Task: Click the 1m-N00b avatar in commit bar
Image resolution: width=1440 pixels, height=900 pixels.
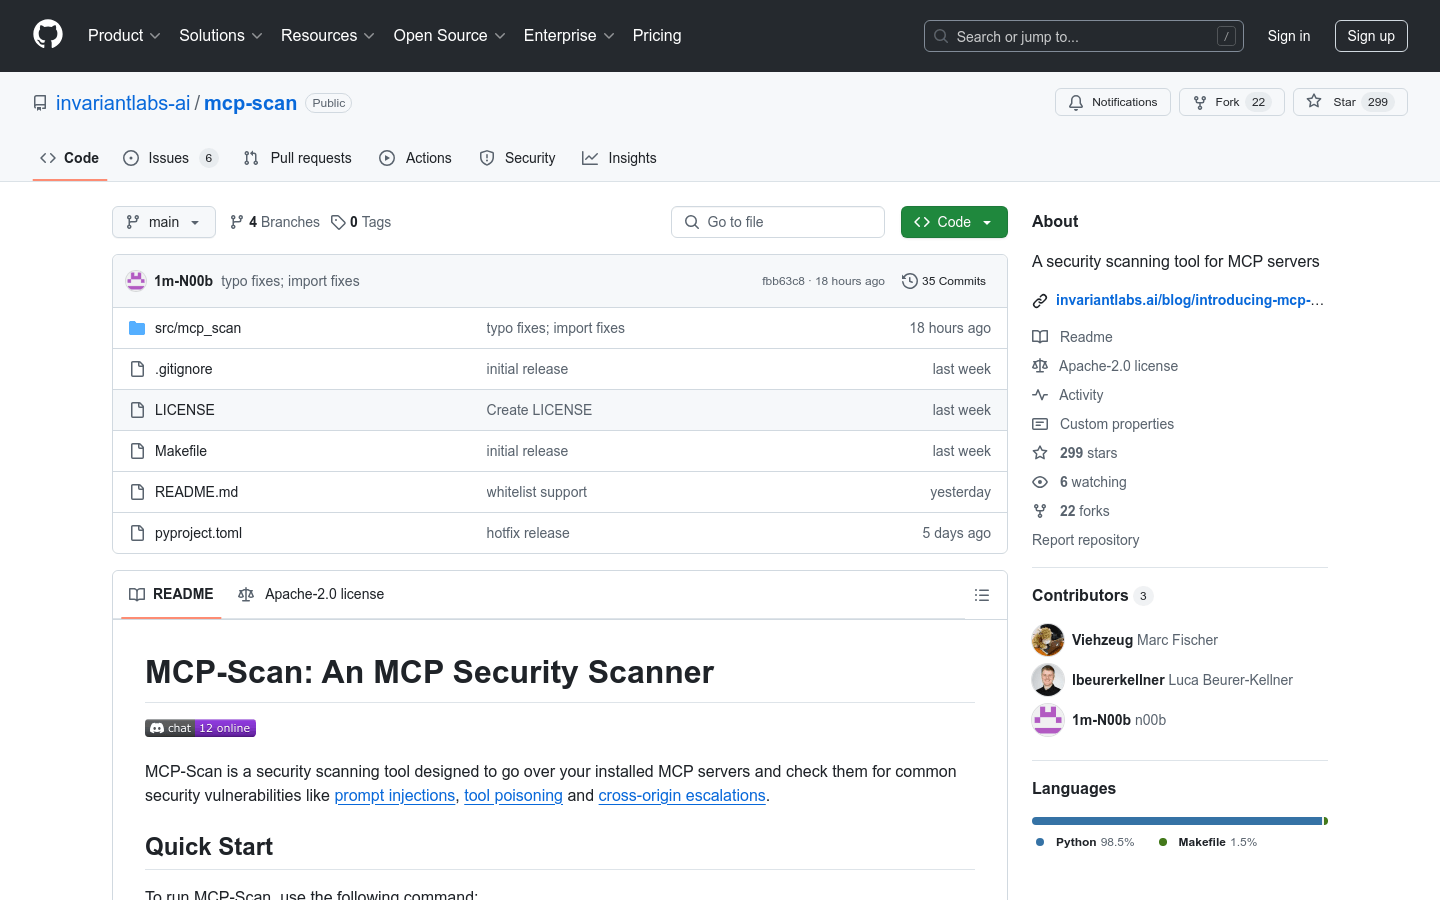Action: pyautogui.click(x=136, y=281)
